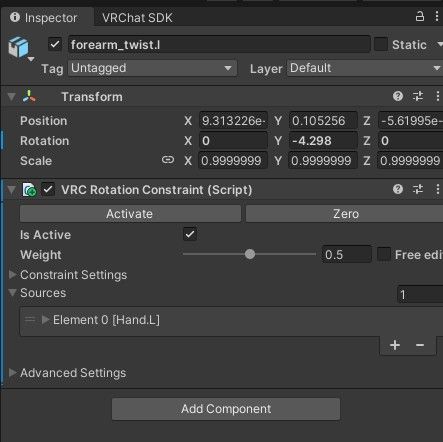This screenshot has height=442, width=443.
Task: Click the GameObject cube icon picker
Action: tap(19, 47)
